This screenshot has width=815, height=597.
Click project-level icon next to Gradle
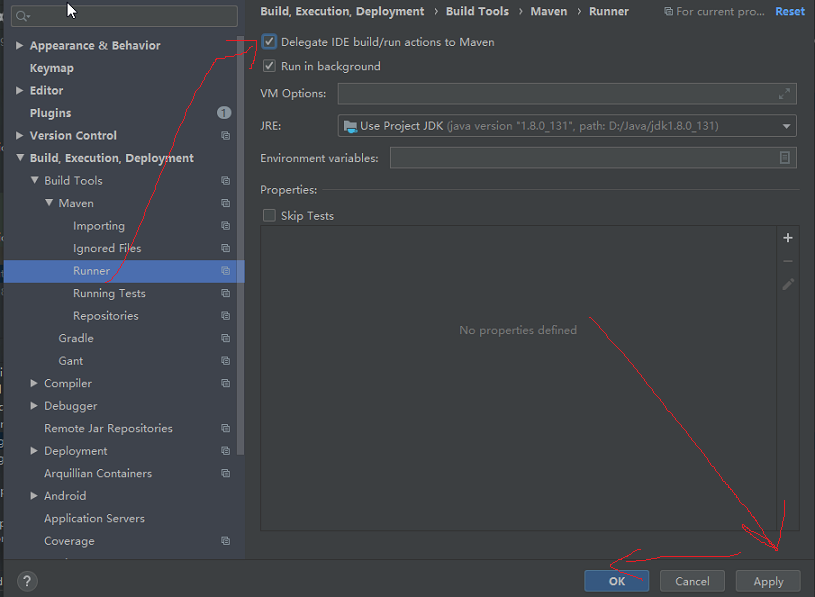[226, 338]
